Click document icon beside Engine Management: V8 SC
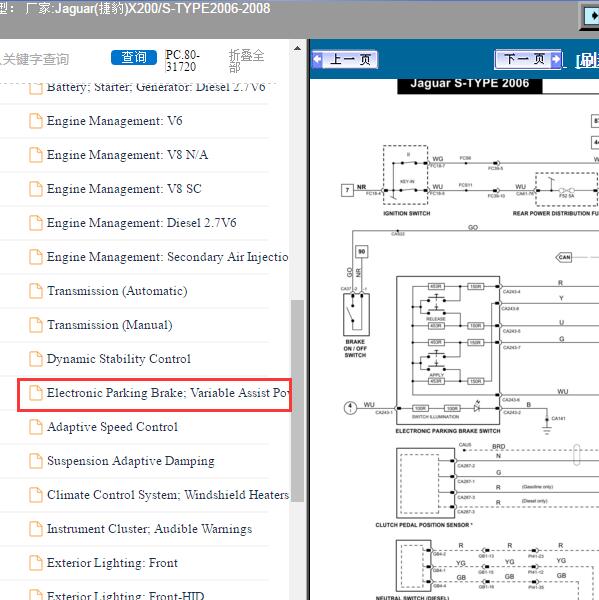 [x=36, y=189]
